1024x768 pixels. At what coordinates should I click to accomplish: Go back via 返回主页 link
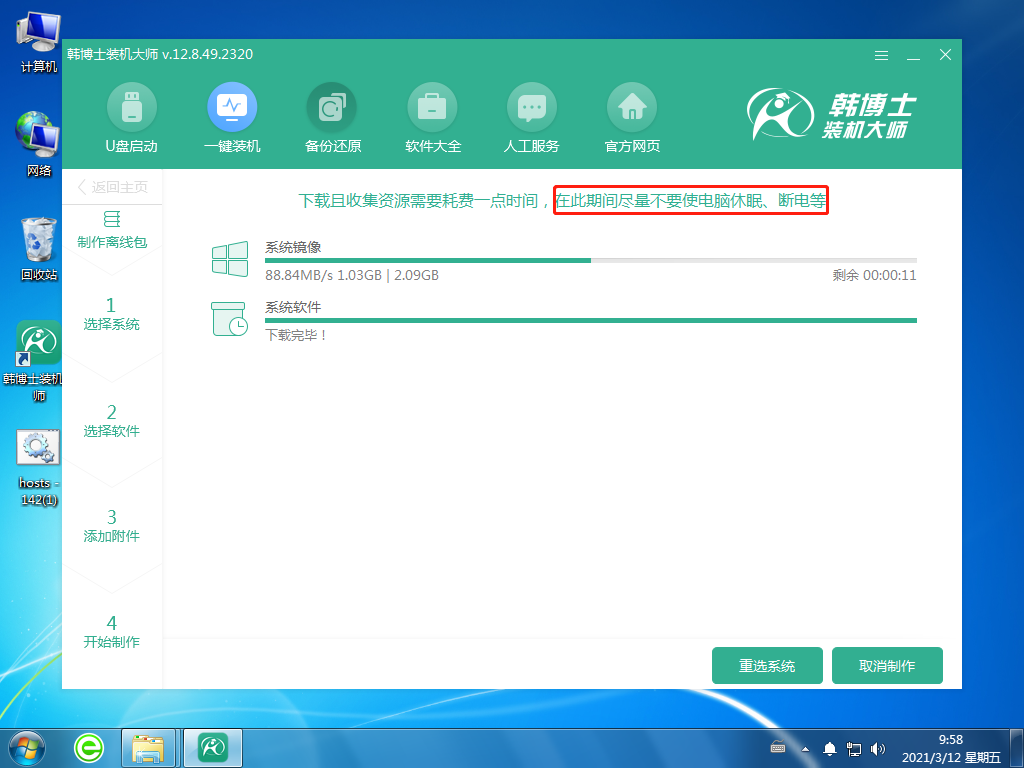(112, 187)
